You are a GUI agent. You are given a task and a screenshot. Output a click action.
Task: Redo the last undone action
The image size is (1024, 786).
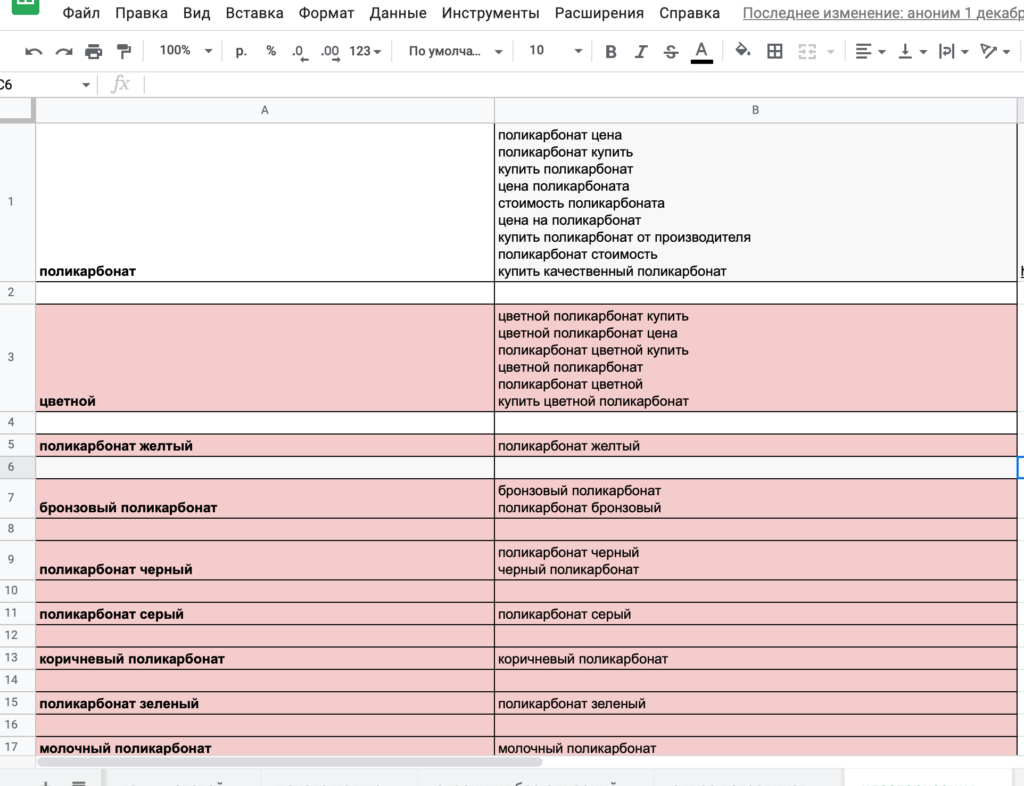pos(63,52)
